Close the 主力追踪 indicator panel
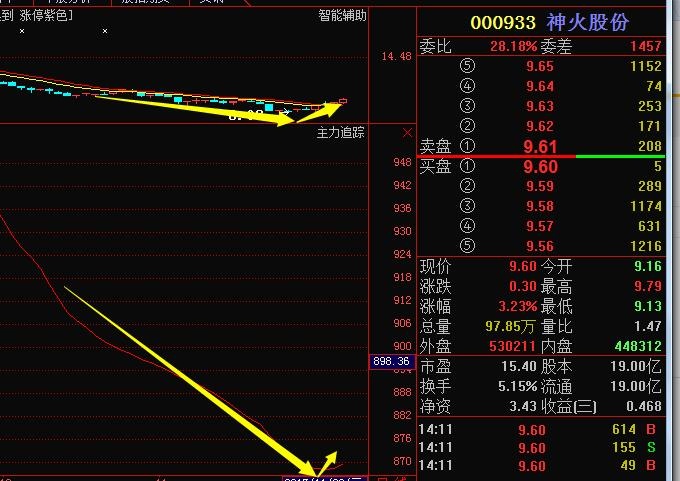The image size is (680, 481). 407,132
